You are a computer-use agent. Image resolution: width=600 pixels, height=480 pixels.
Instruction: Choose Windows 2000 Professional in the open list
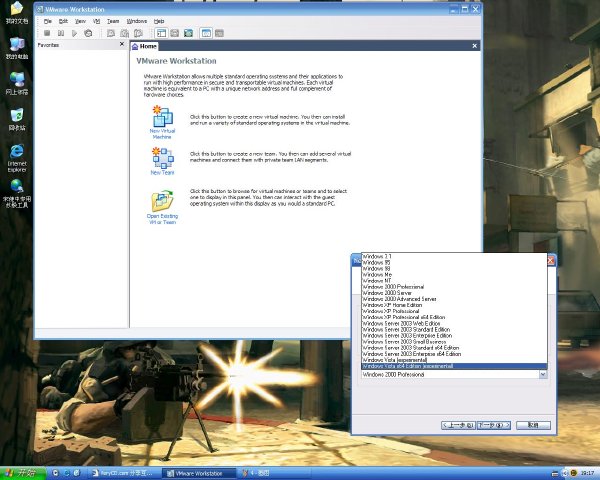[454, 287]
